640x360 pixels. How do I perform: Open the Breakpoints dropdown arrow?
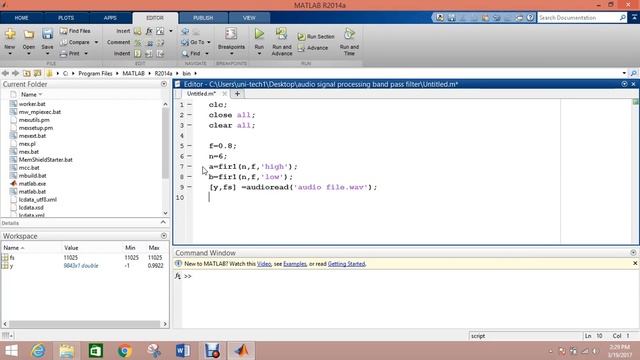tap(231, 54)
